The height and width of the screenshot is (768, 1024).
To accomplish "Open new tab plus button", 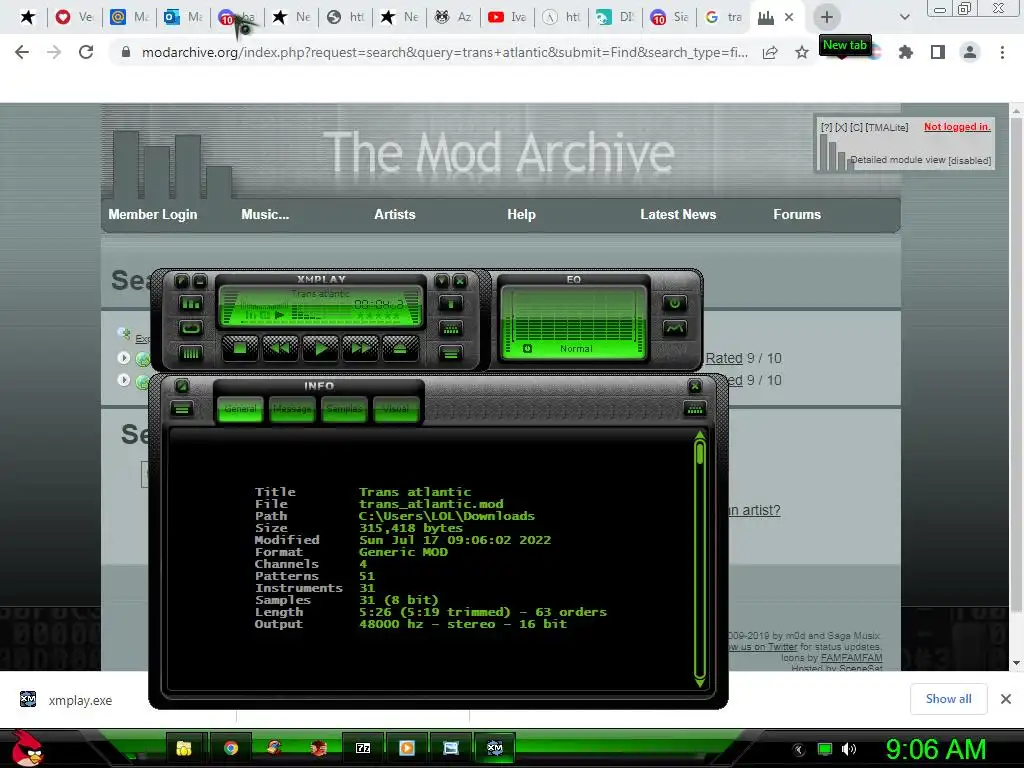I will (827, 17).
